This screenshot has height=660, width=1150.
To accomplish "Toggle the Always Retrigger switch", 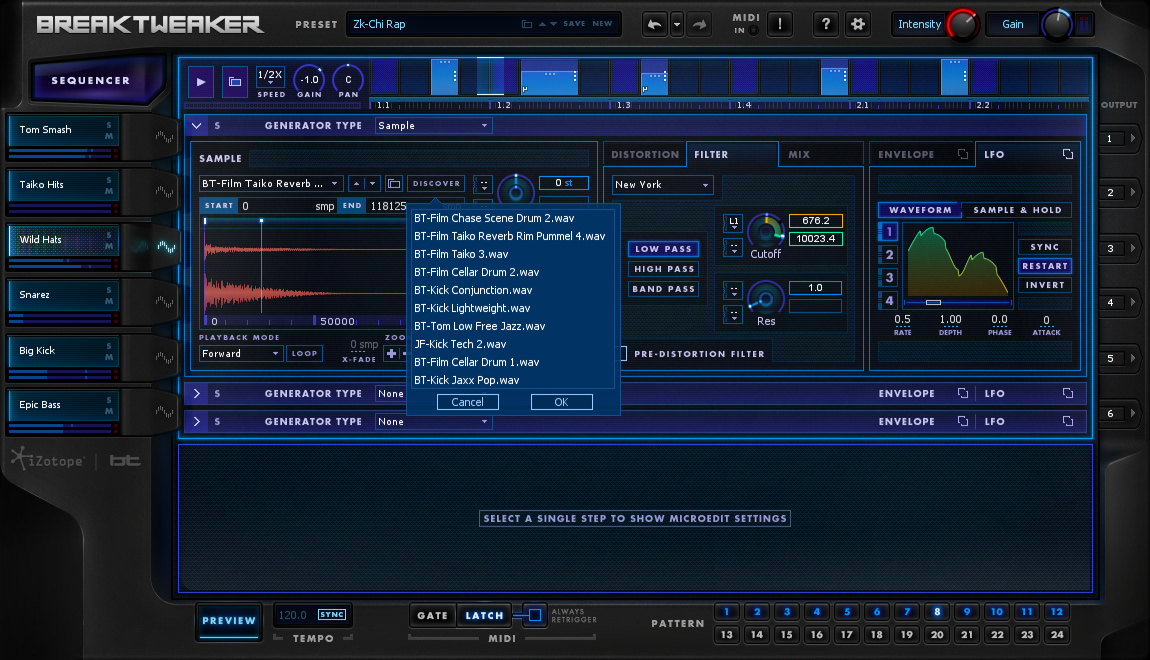I will tap(535, 615).
